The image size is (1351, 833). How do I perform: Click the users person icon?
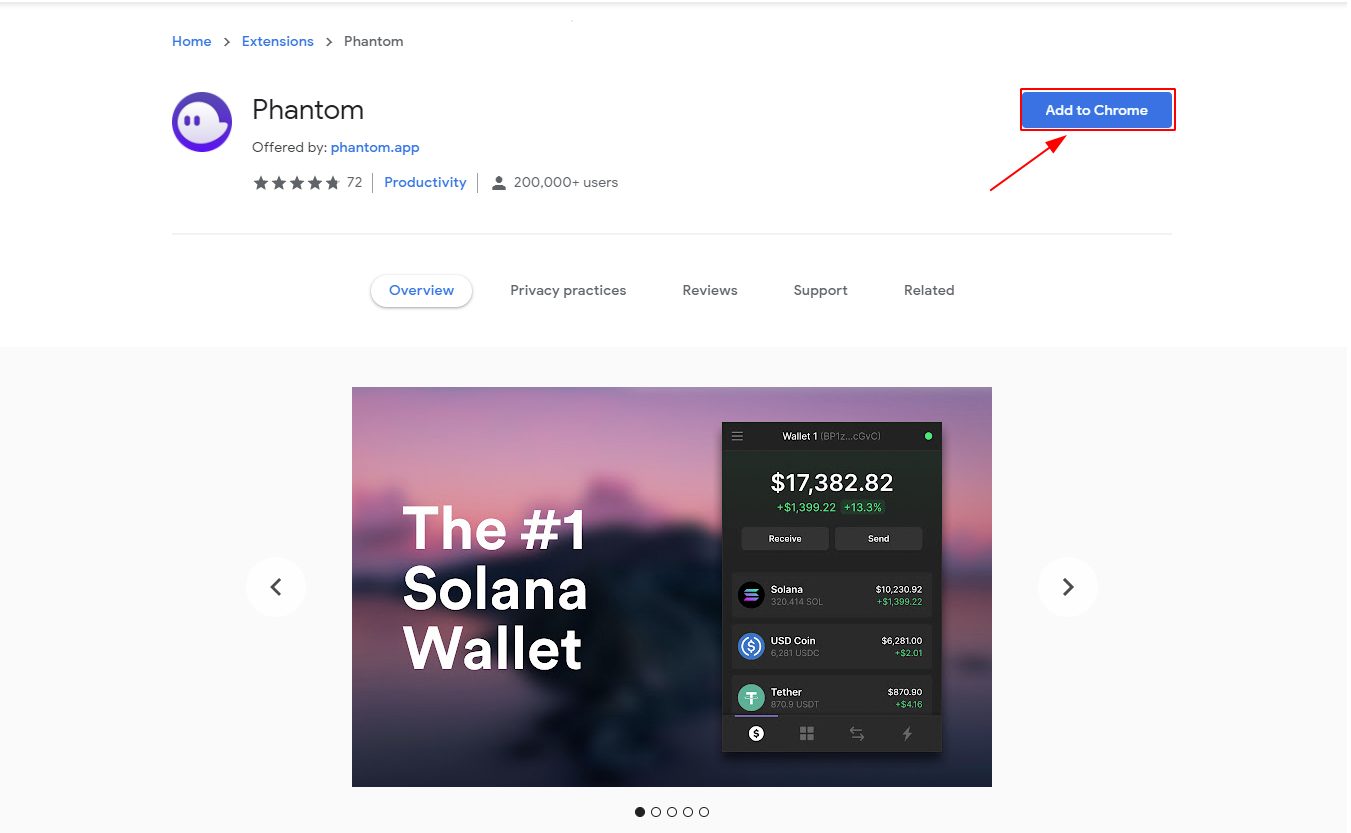(499, 183)
